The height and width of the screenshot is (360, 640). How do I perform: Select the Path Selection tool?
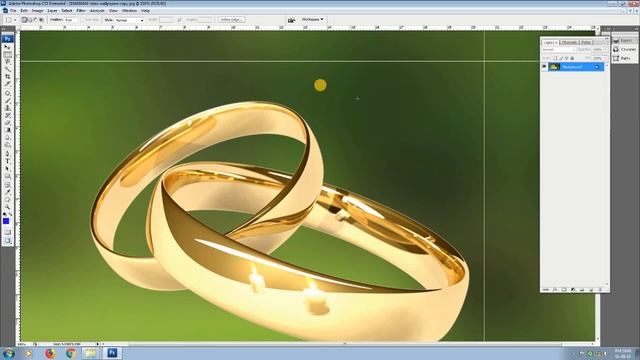[7, 169]
